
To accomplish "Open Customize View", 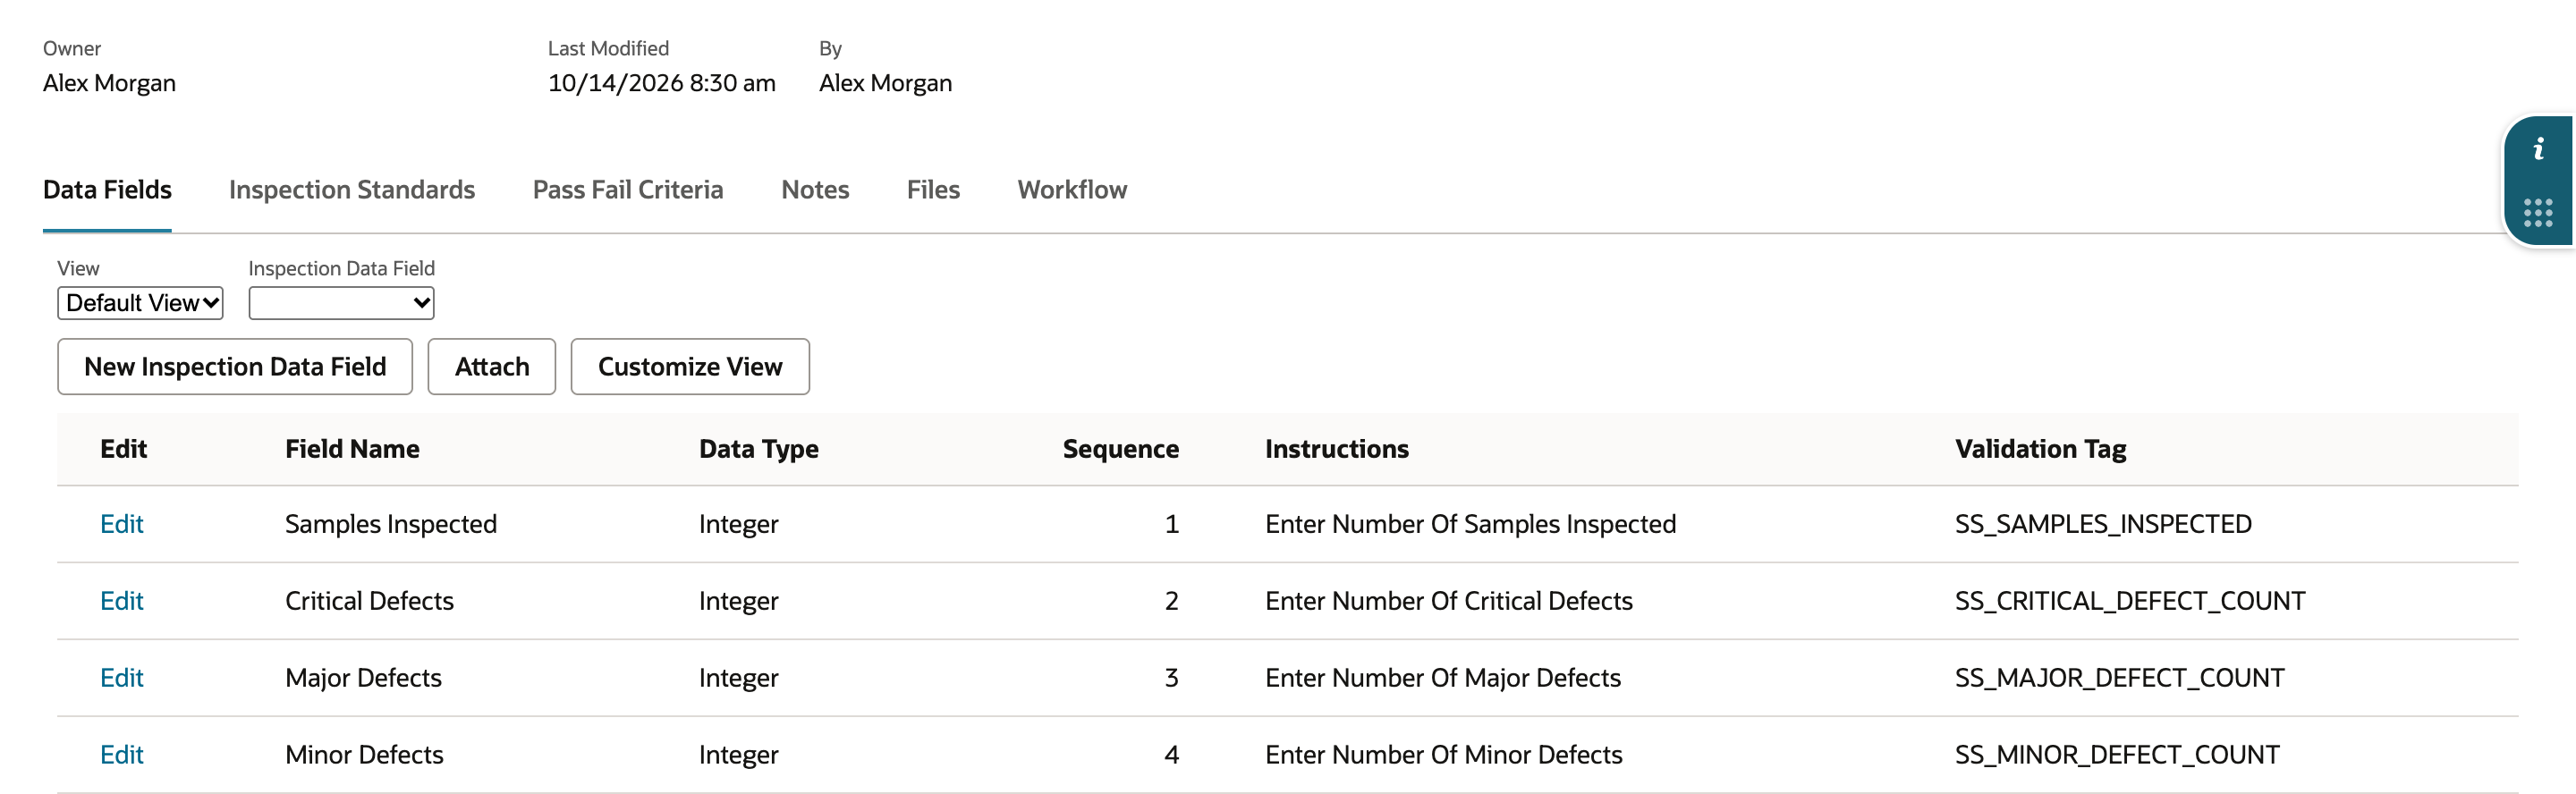I will (690, 367).
